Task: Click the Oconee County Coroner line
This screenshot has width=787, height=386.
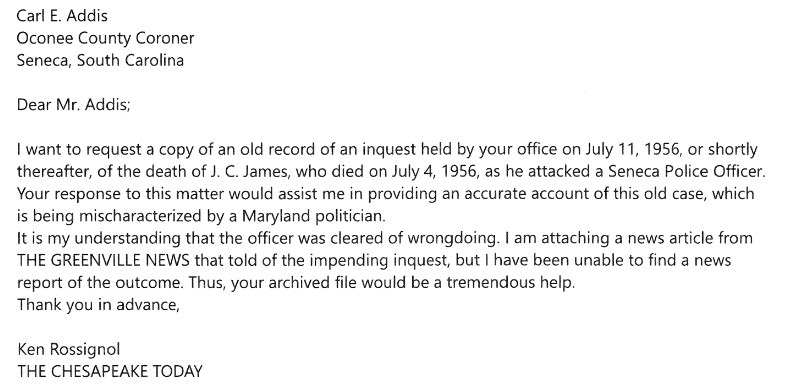Action: pyautogui.click(x=105, y=38)
